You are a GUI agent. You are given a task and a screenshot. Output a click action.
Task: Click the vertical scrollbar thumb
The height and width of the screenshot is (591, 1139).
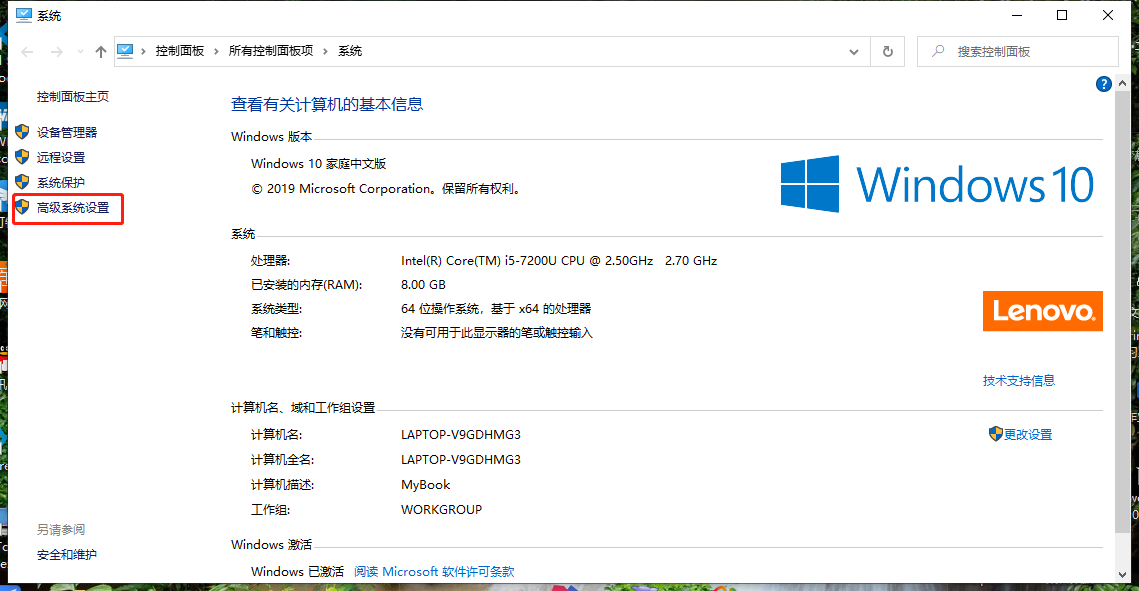point(1122,312)
